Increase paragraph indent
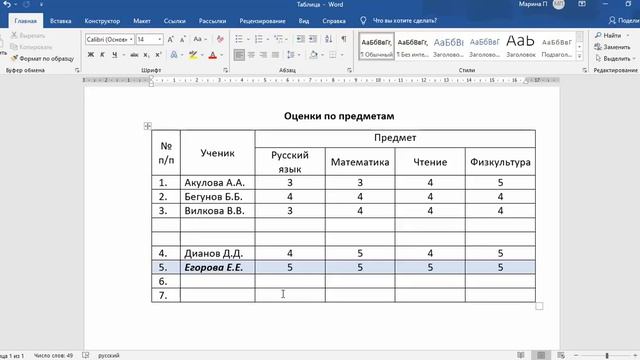 coord(313,39)
